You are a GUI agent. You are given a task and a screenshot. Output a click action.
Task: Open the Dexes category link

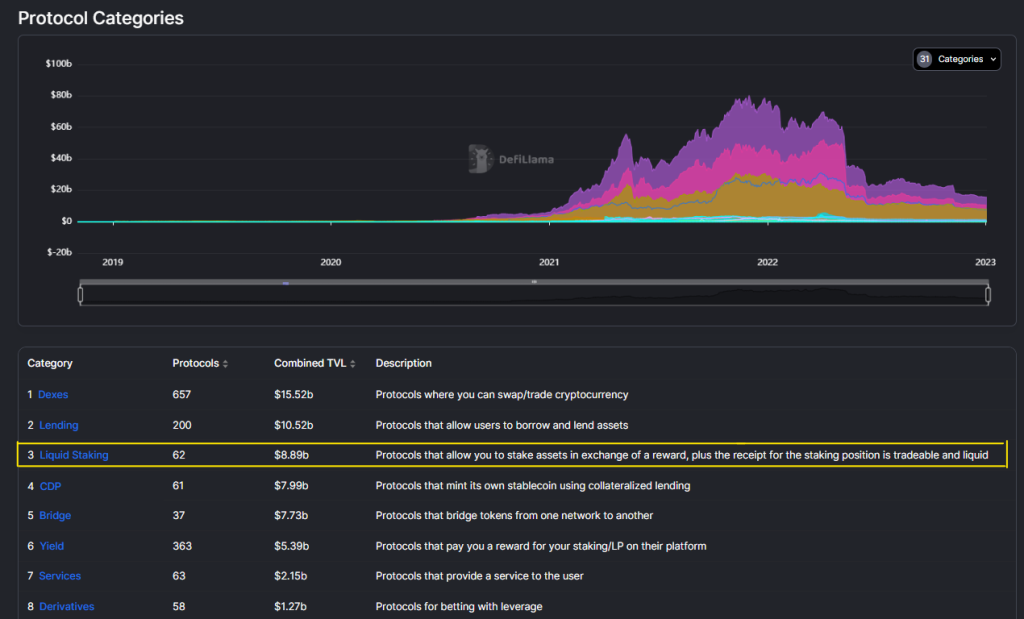[53, 394]
